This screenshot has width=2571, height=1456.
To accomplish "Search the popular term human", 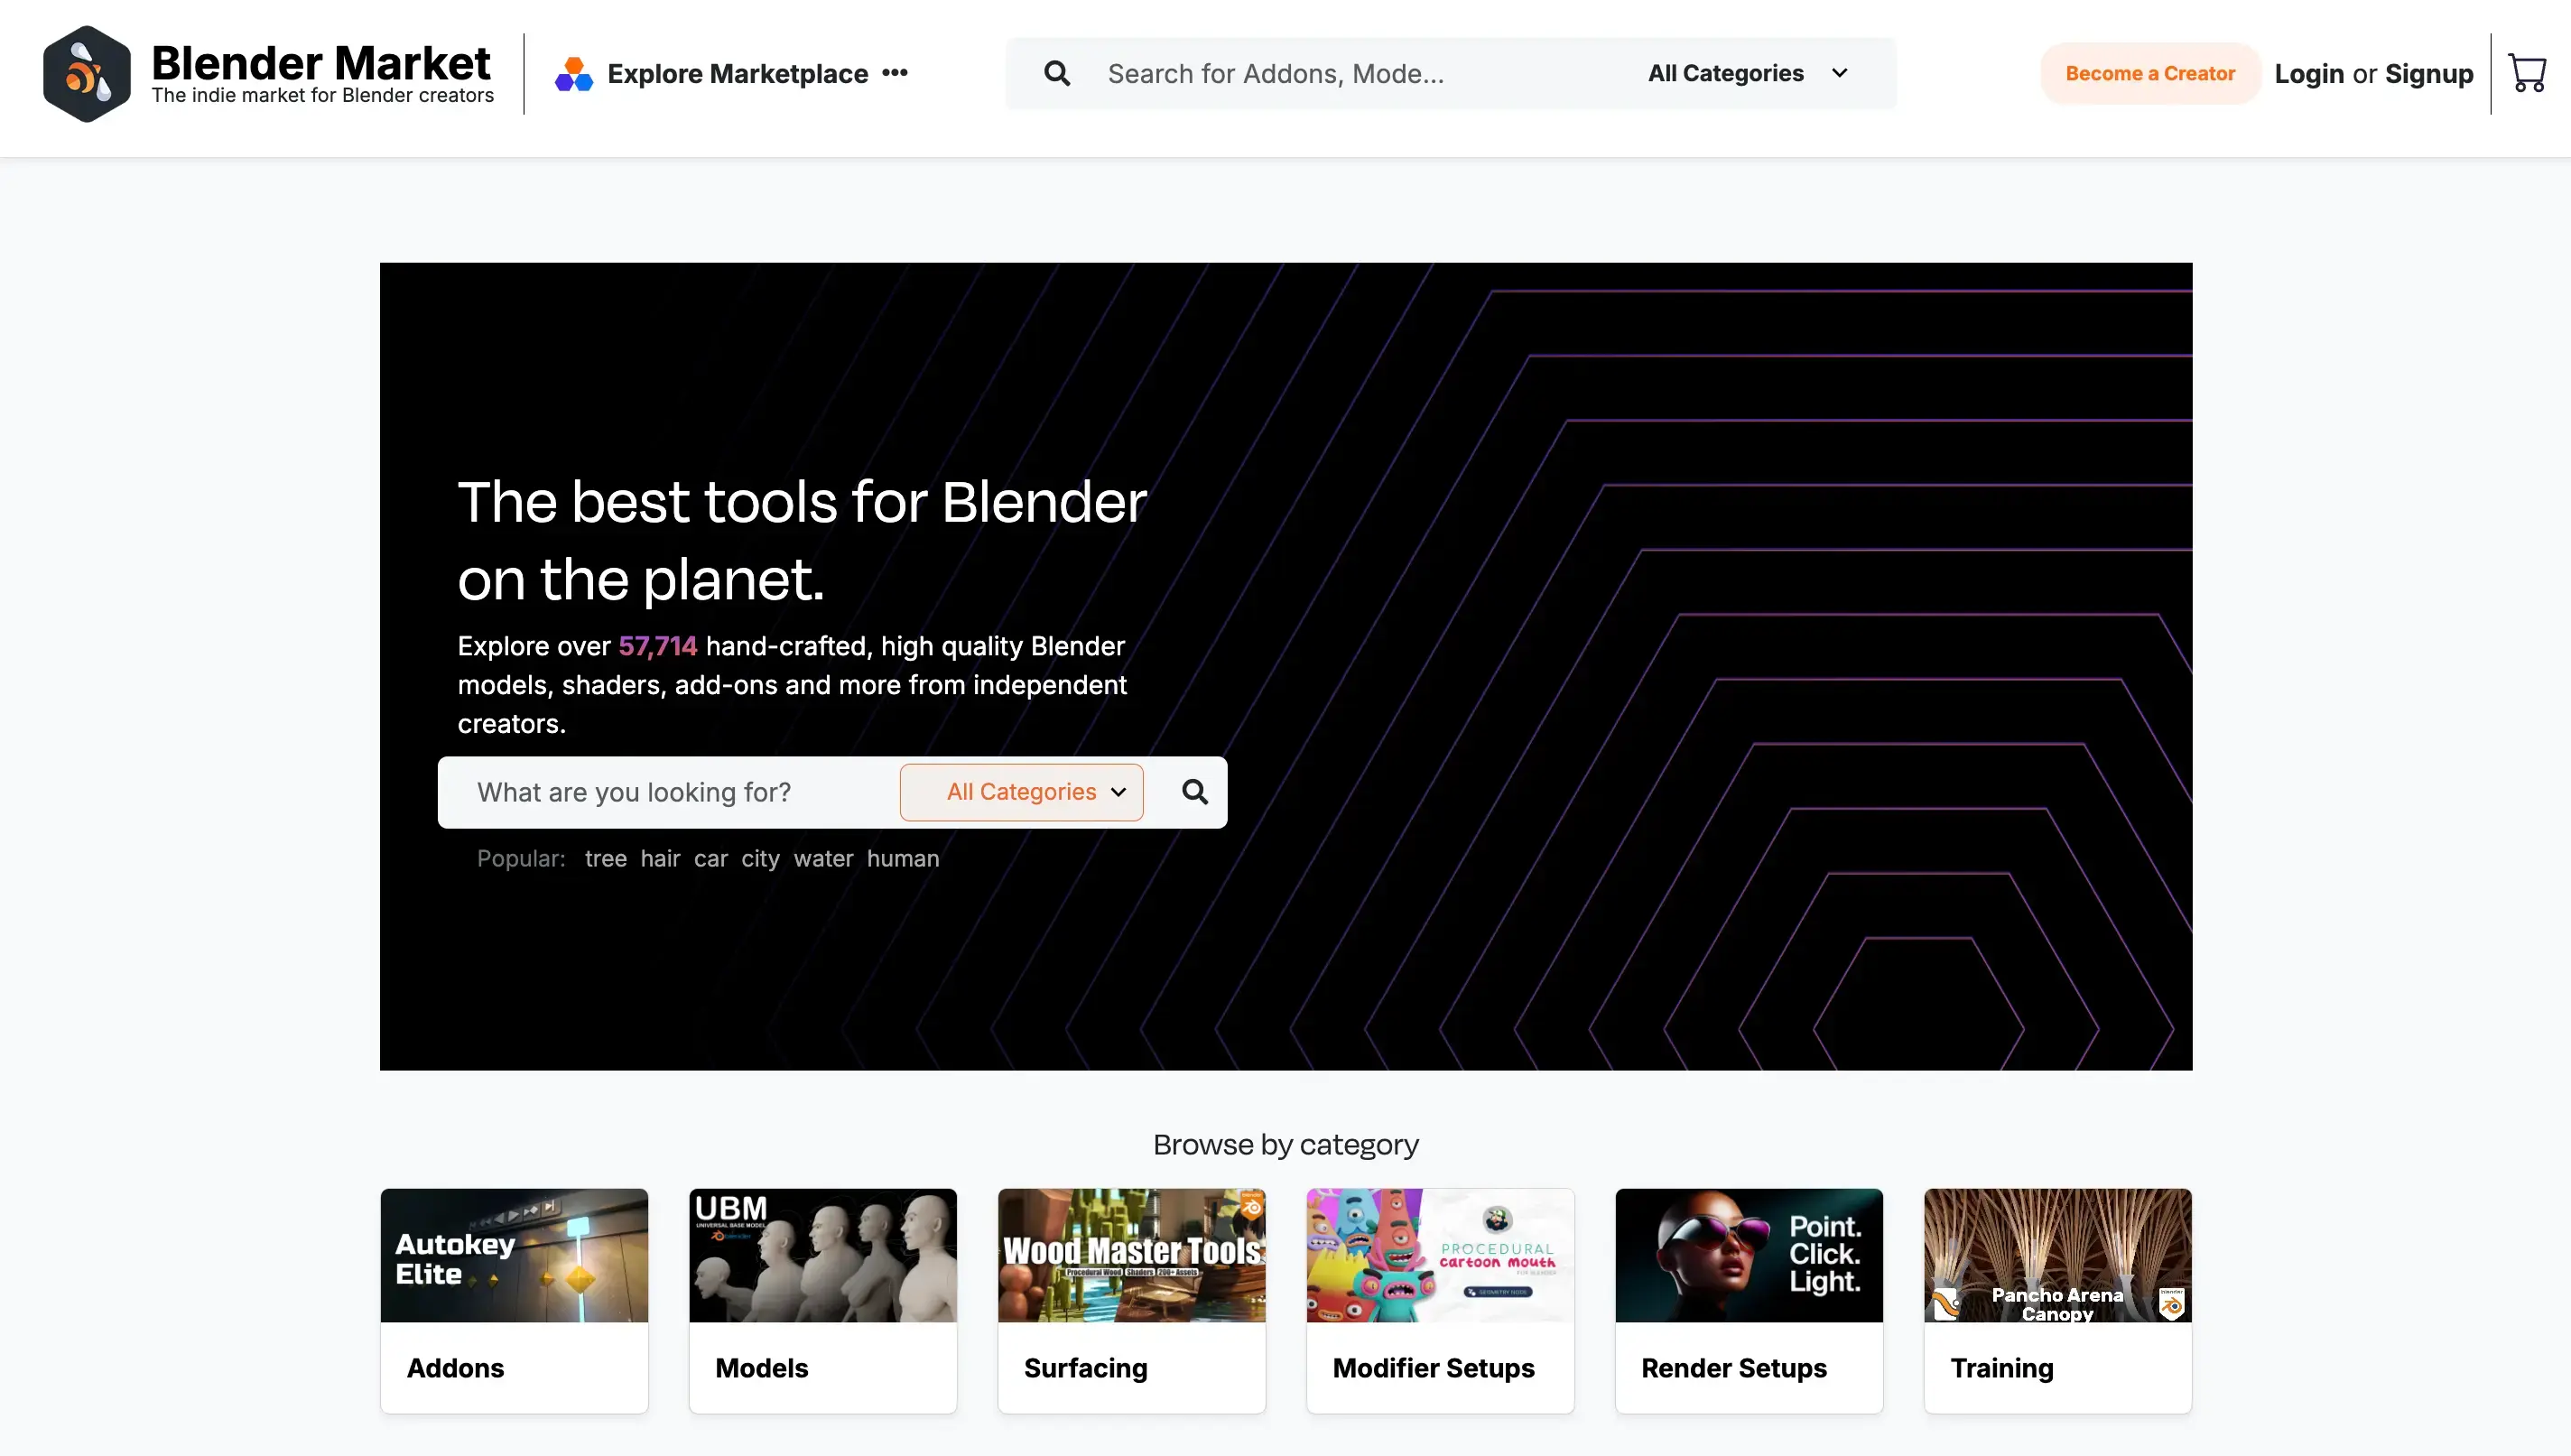I will pyautogui.click(x=903, y=858).
